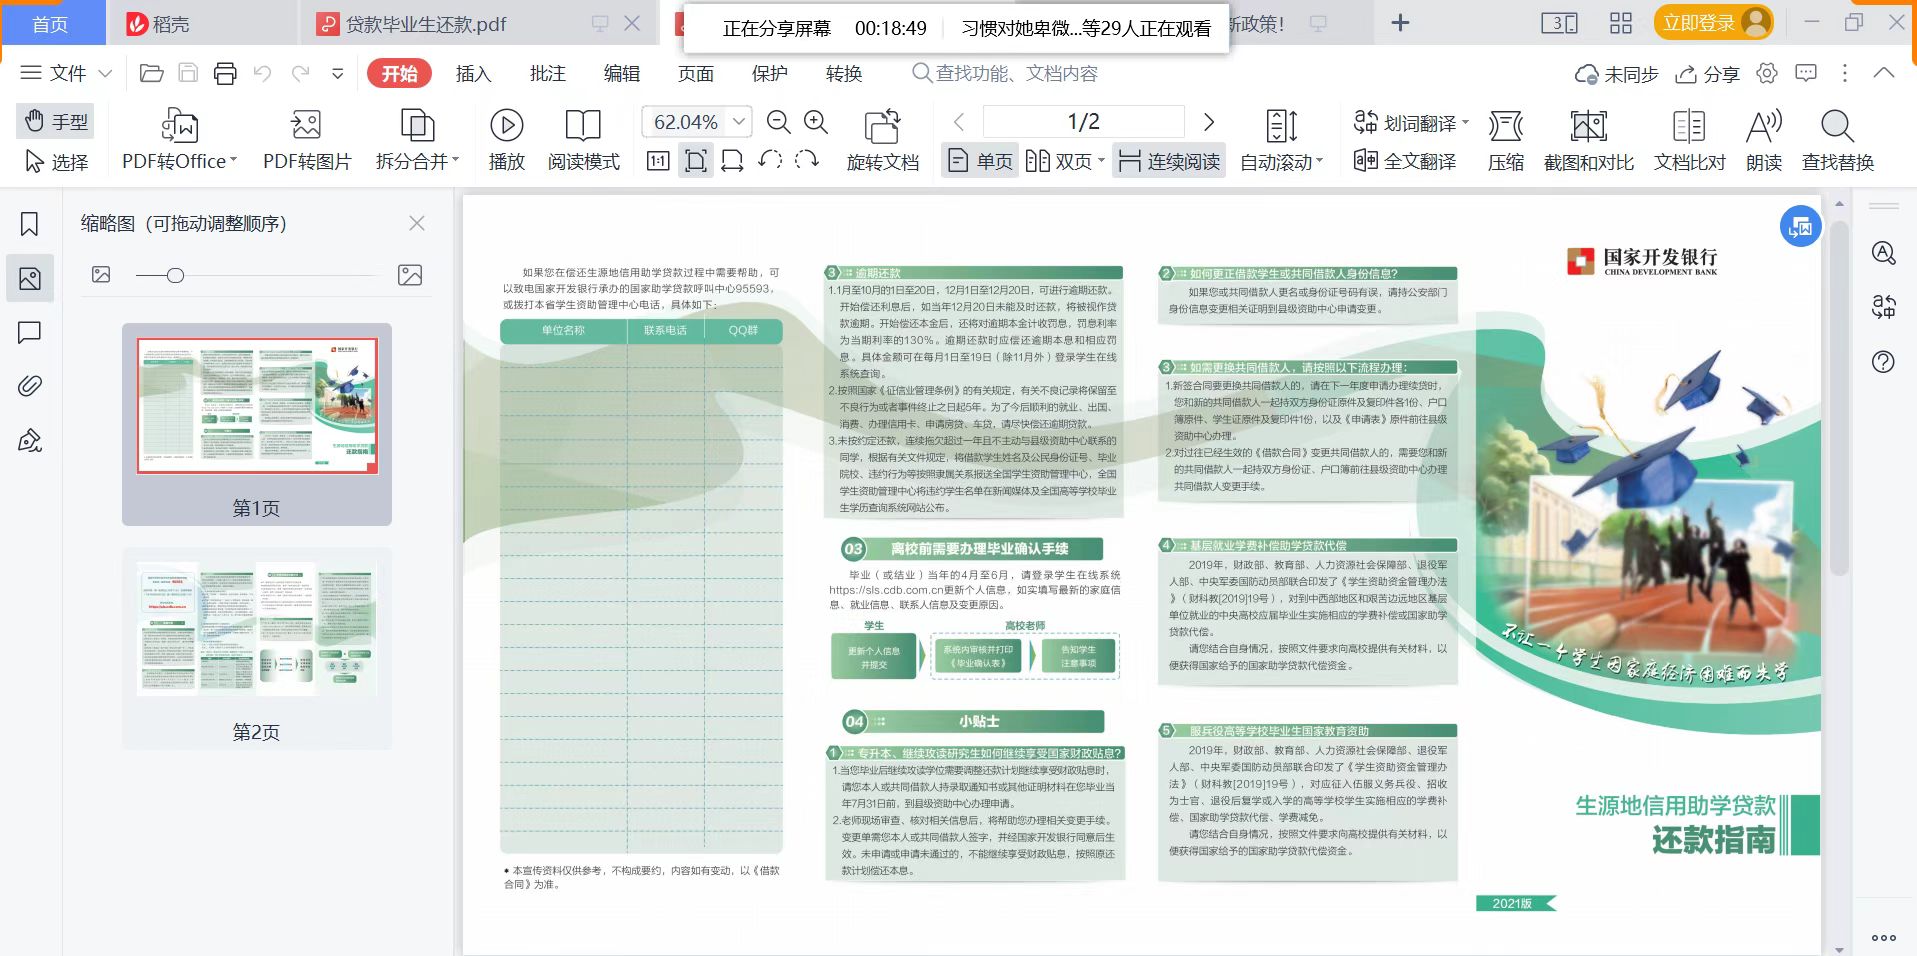Switch to single page view
The width and height of the screenshot is (1917, 956).
pyautogui.click(x=980, y=161)
